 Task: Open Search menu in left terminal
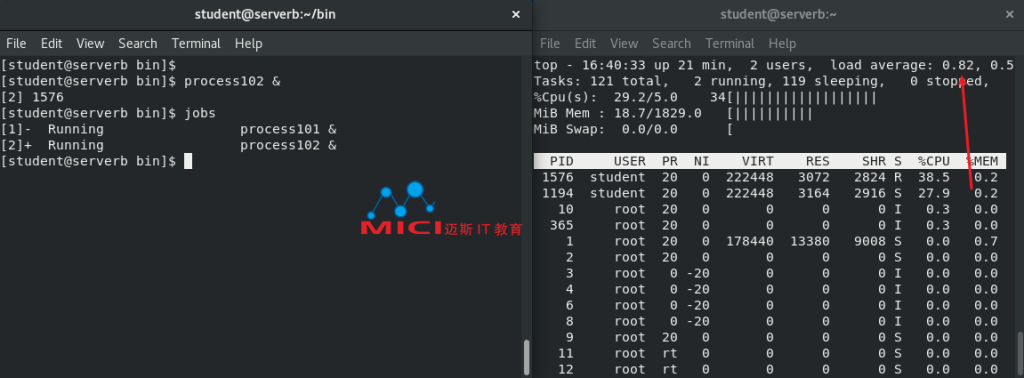pos(138,44)
